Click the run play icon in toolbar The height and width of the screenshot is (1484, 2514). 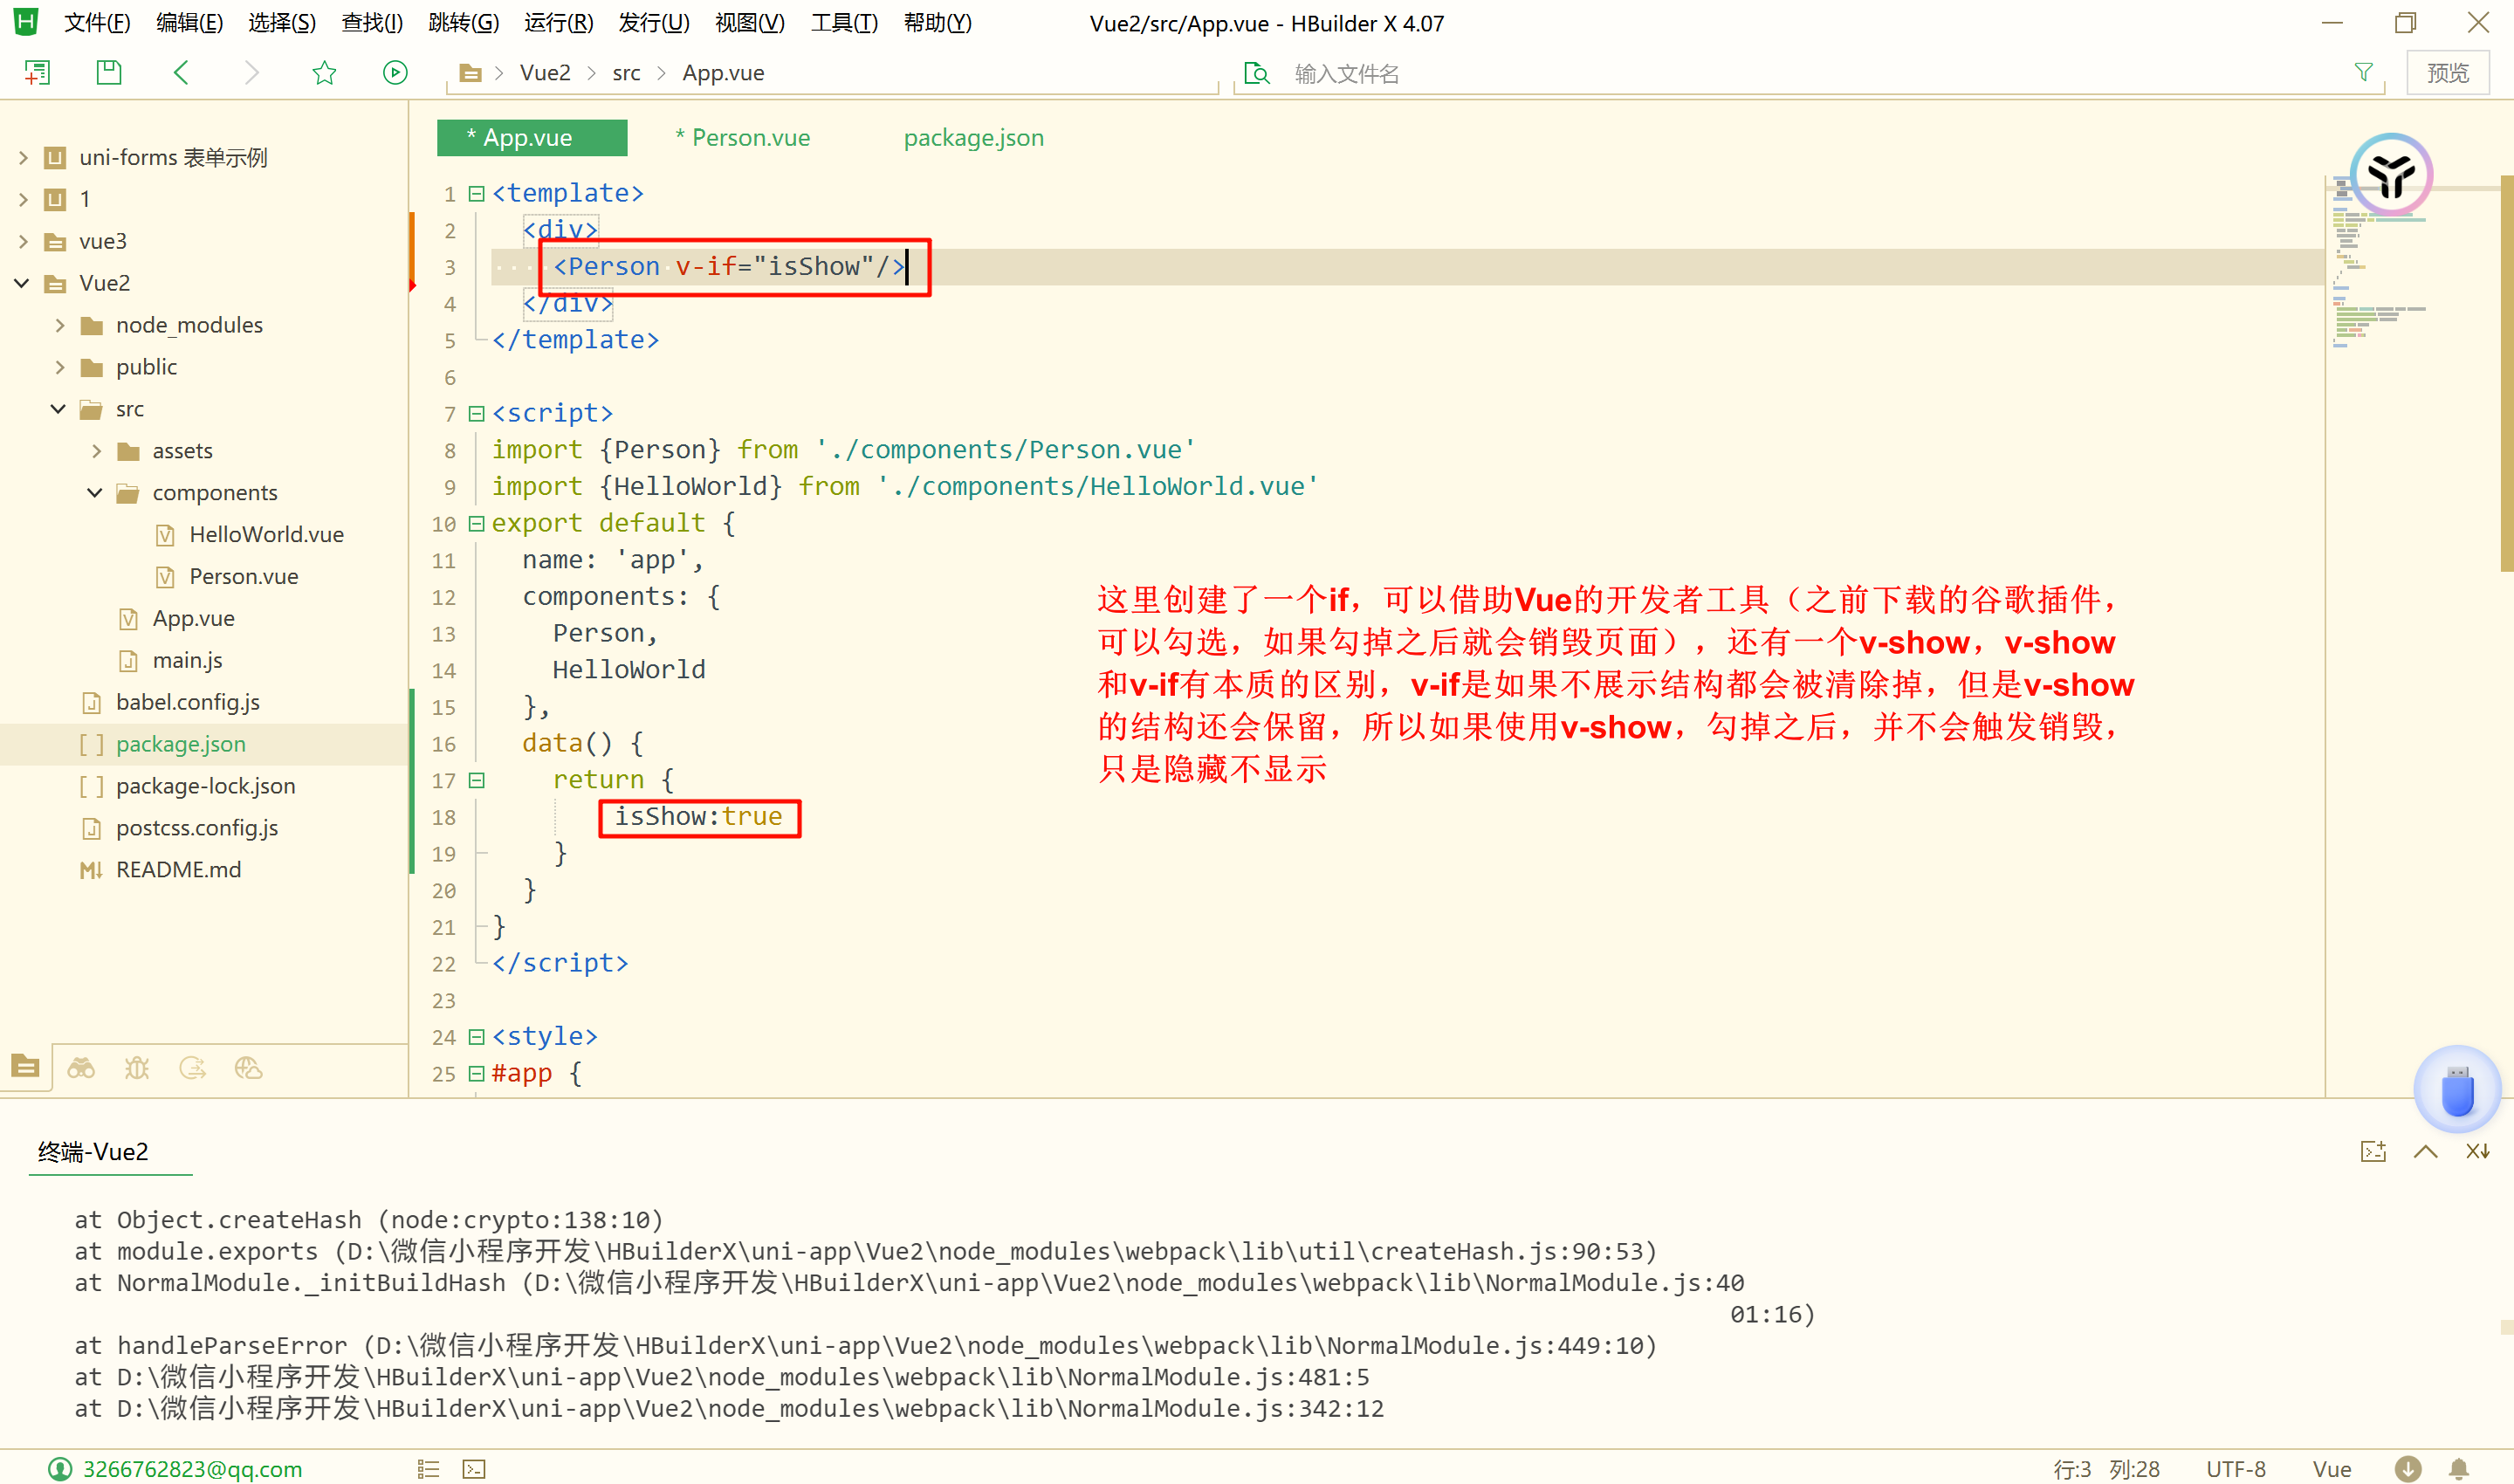395,72
